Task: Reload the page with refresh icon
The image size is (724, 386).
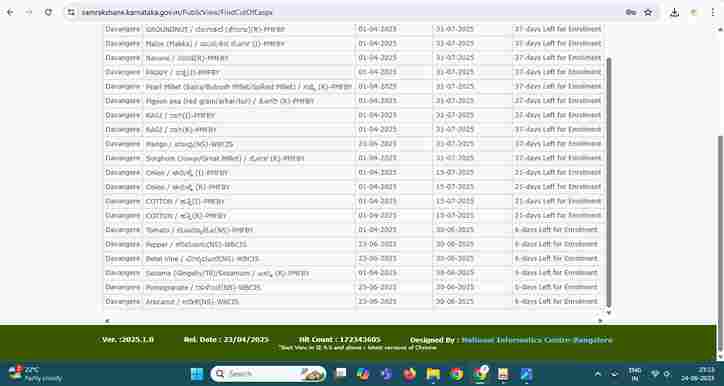Action: [x=48, y=12]
